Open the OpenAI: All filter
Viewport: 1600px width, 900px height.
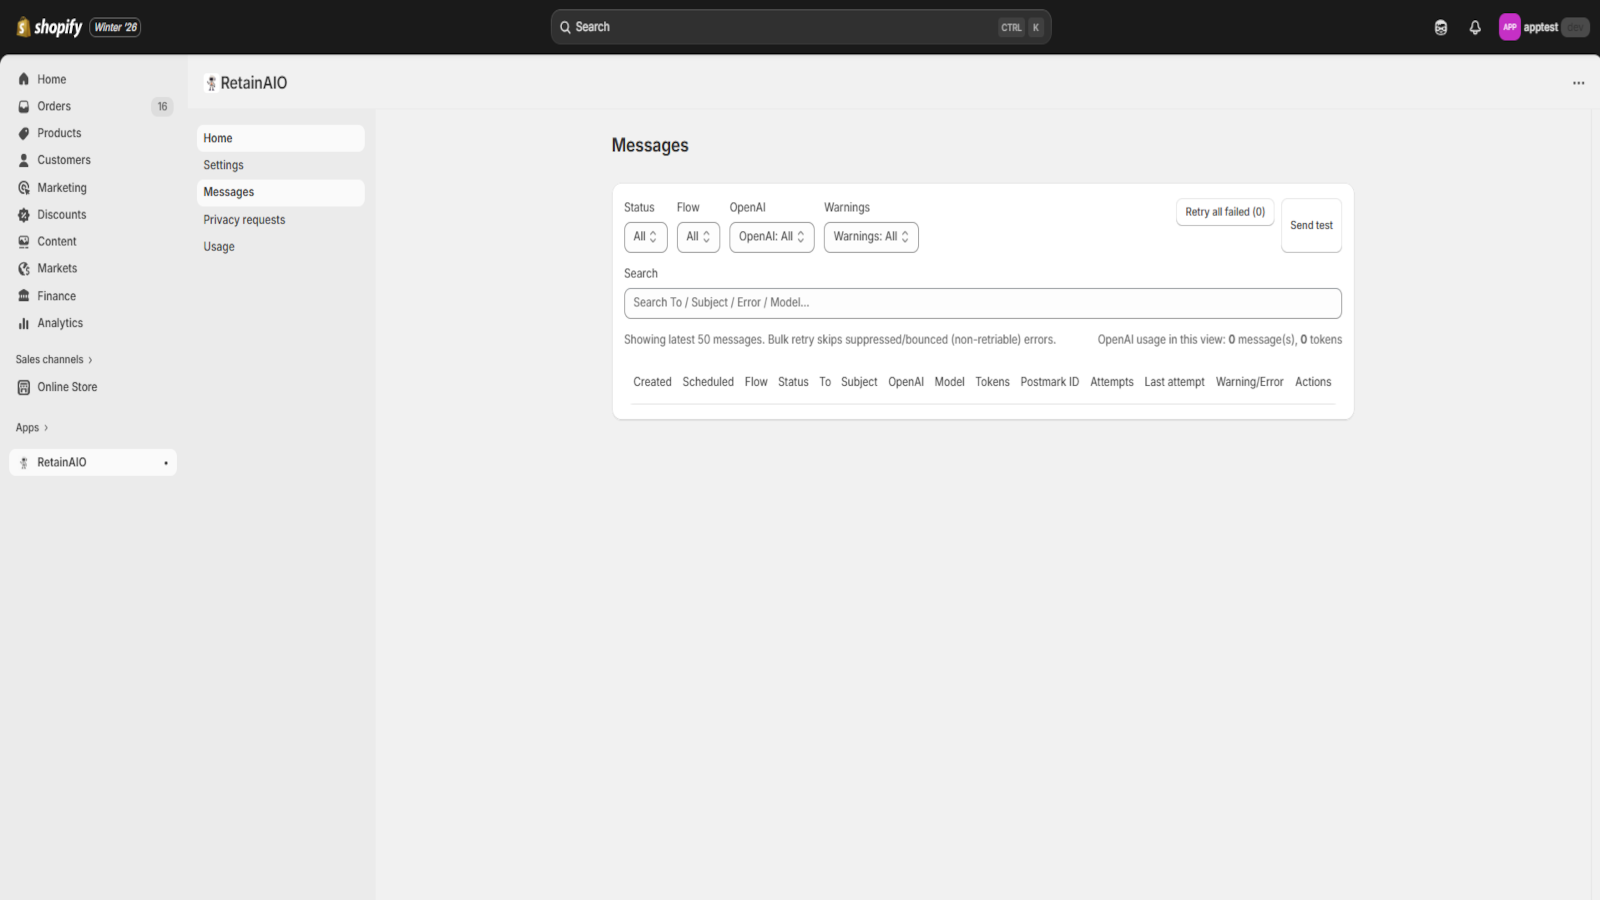pos(770,237)
